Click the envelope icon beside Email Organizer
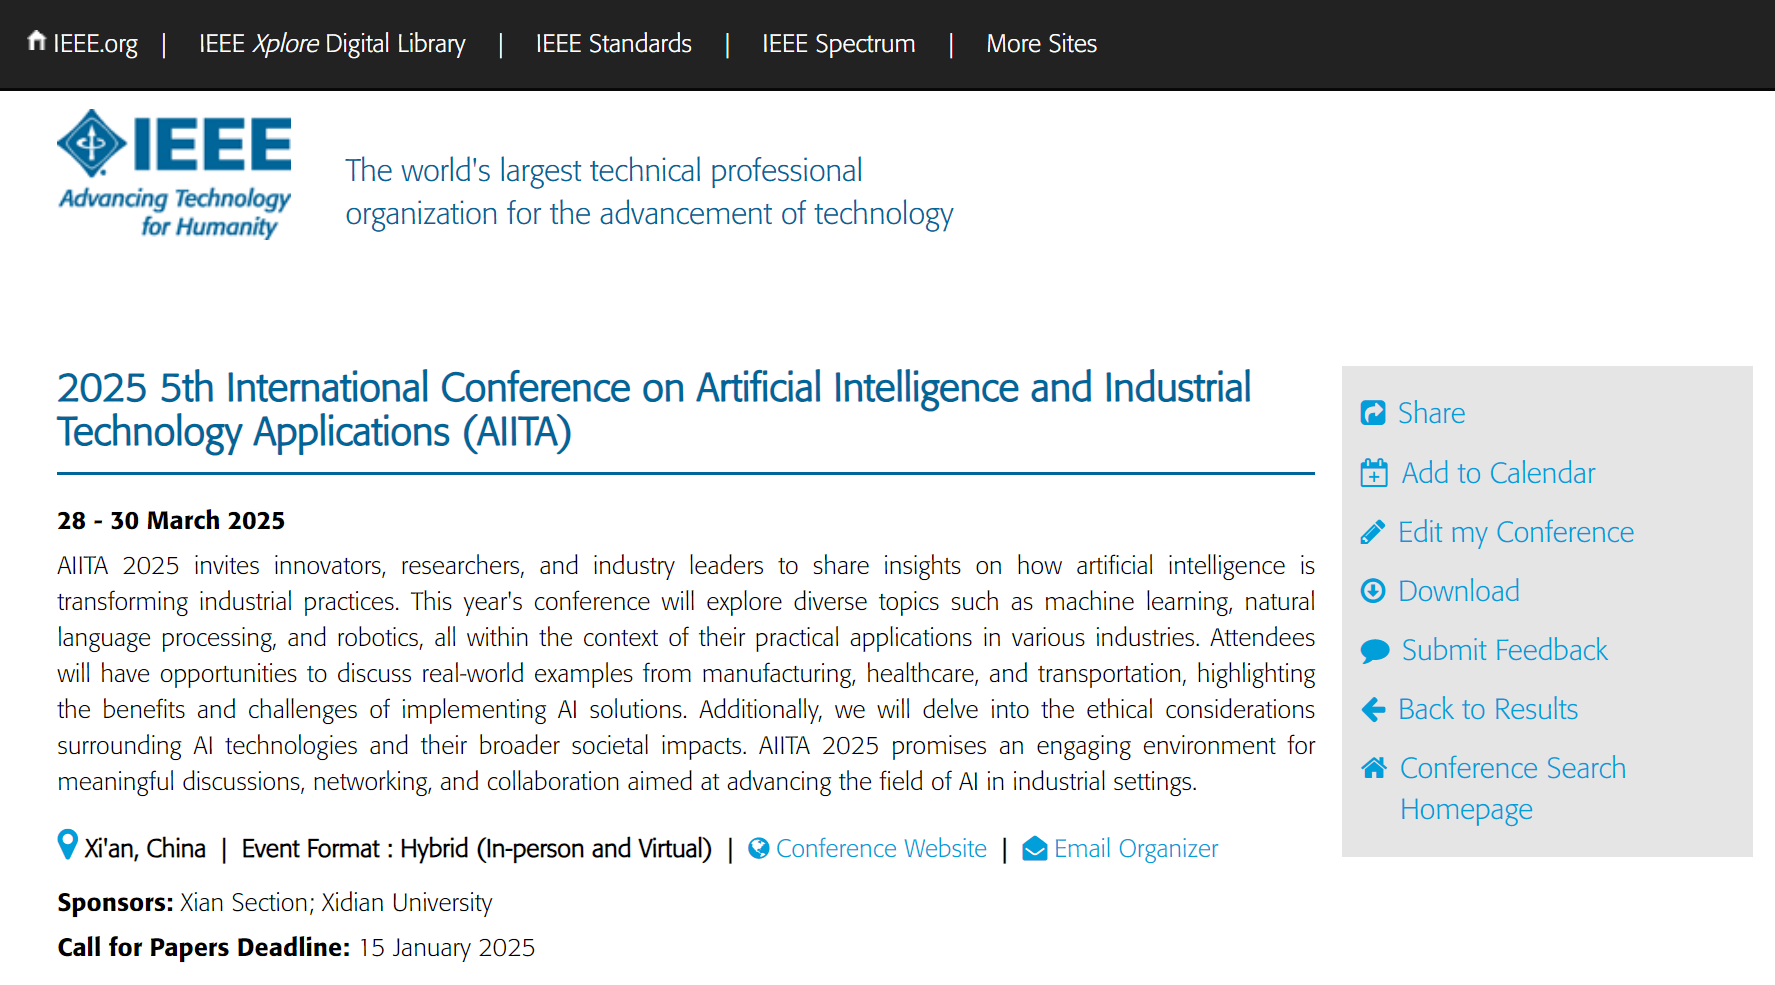The image size is (1775, 985). pos(1035,849)
